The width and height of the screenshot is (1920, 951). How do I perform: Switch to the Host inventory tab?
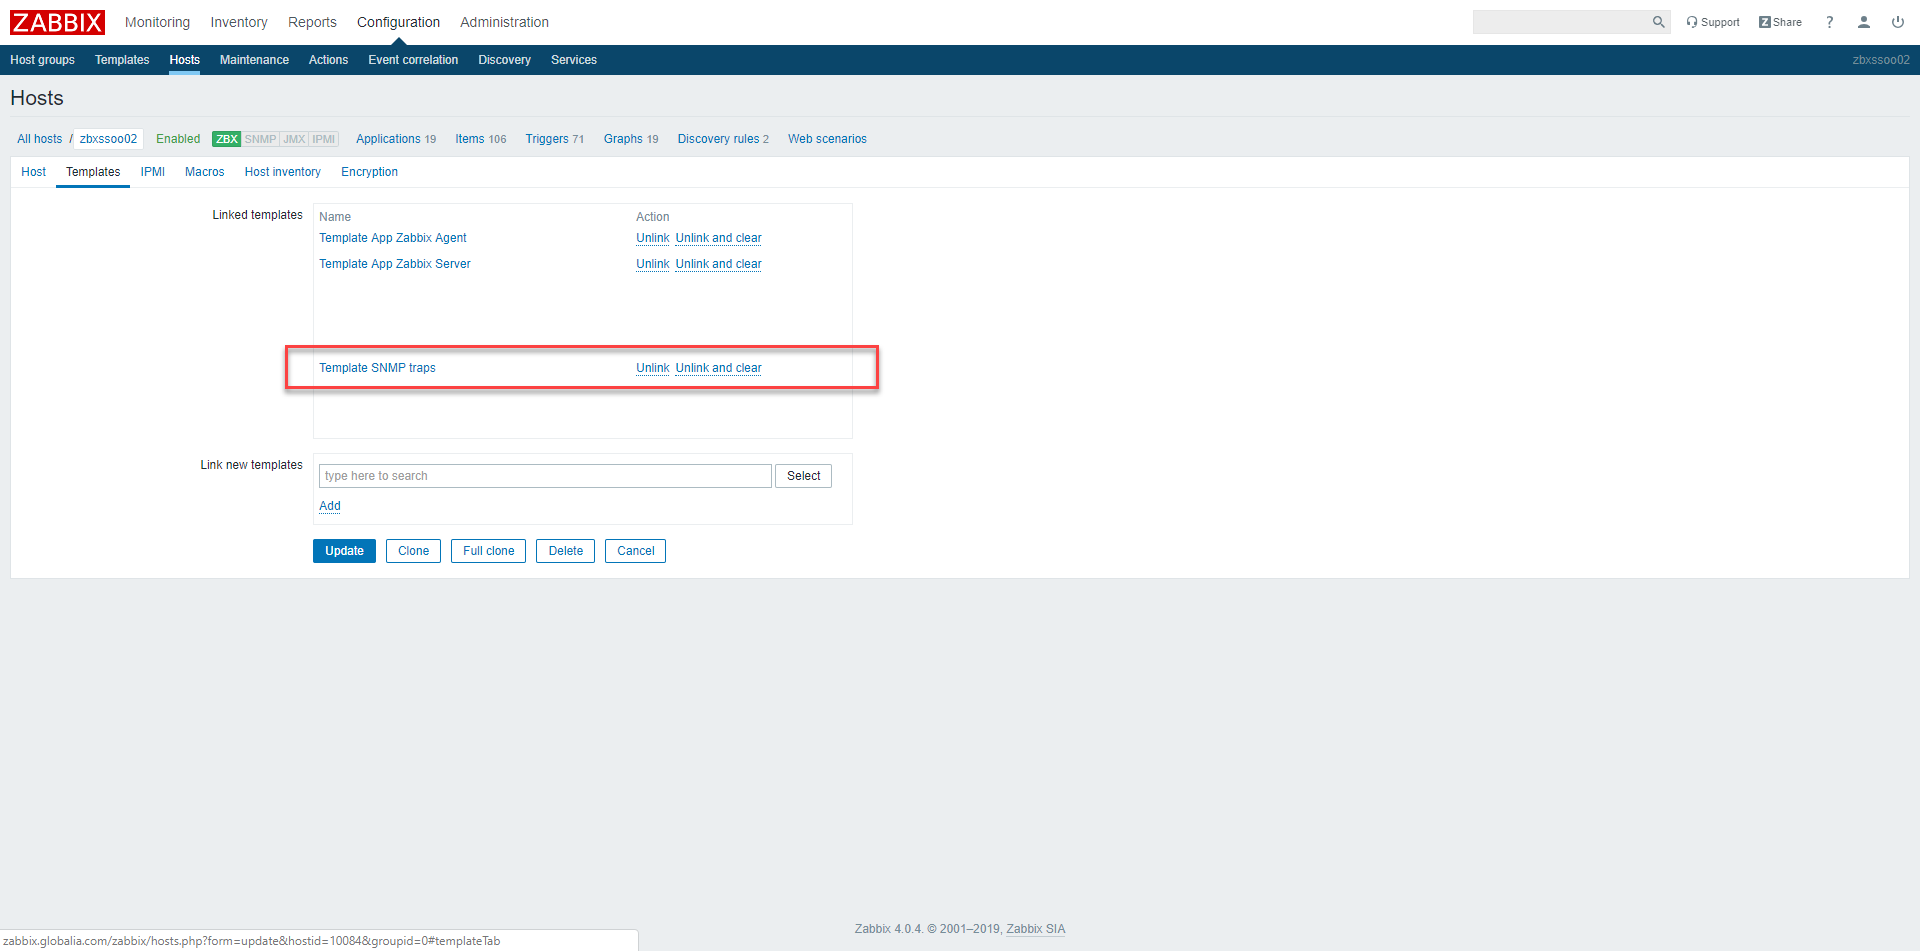(x=282, y=172)
